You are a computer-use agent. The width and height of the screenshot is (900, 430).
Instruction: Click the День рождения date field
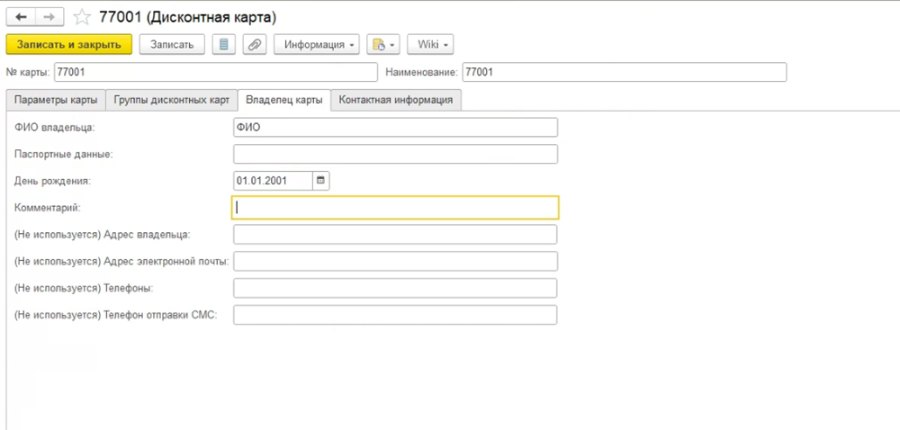click(273, 181)
